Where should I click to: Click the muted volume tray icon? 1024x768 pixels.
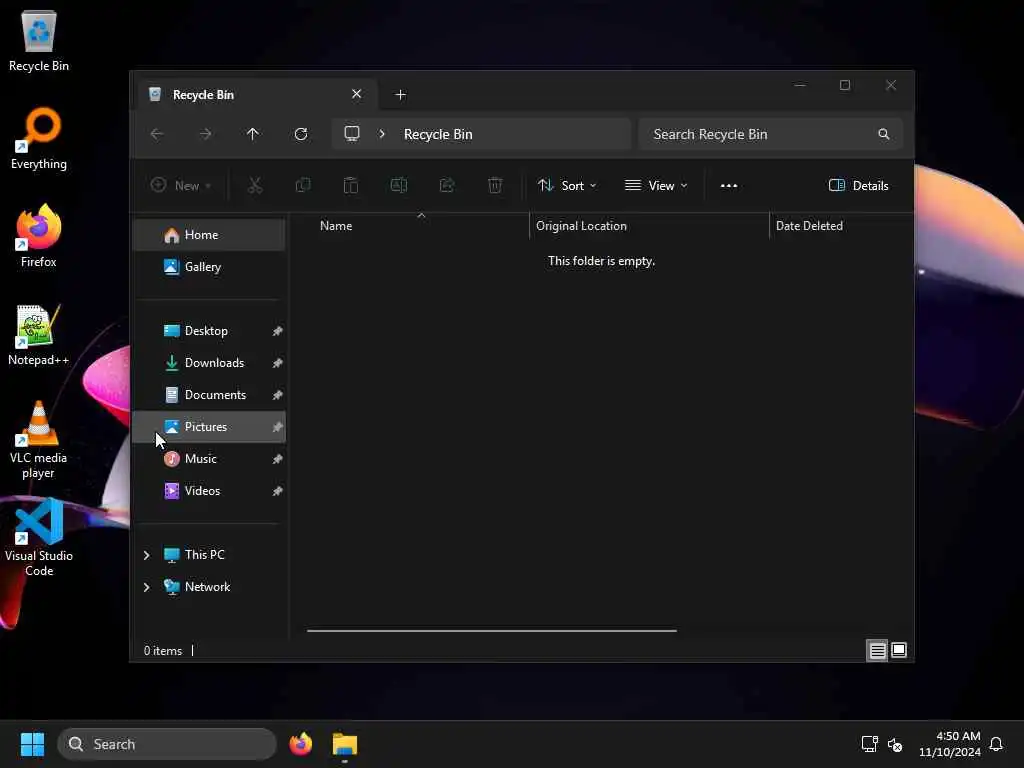tap(895, 744)
